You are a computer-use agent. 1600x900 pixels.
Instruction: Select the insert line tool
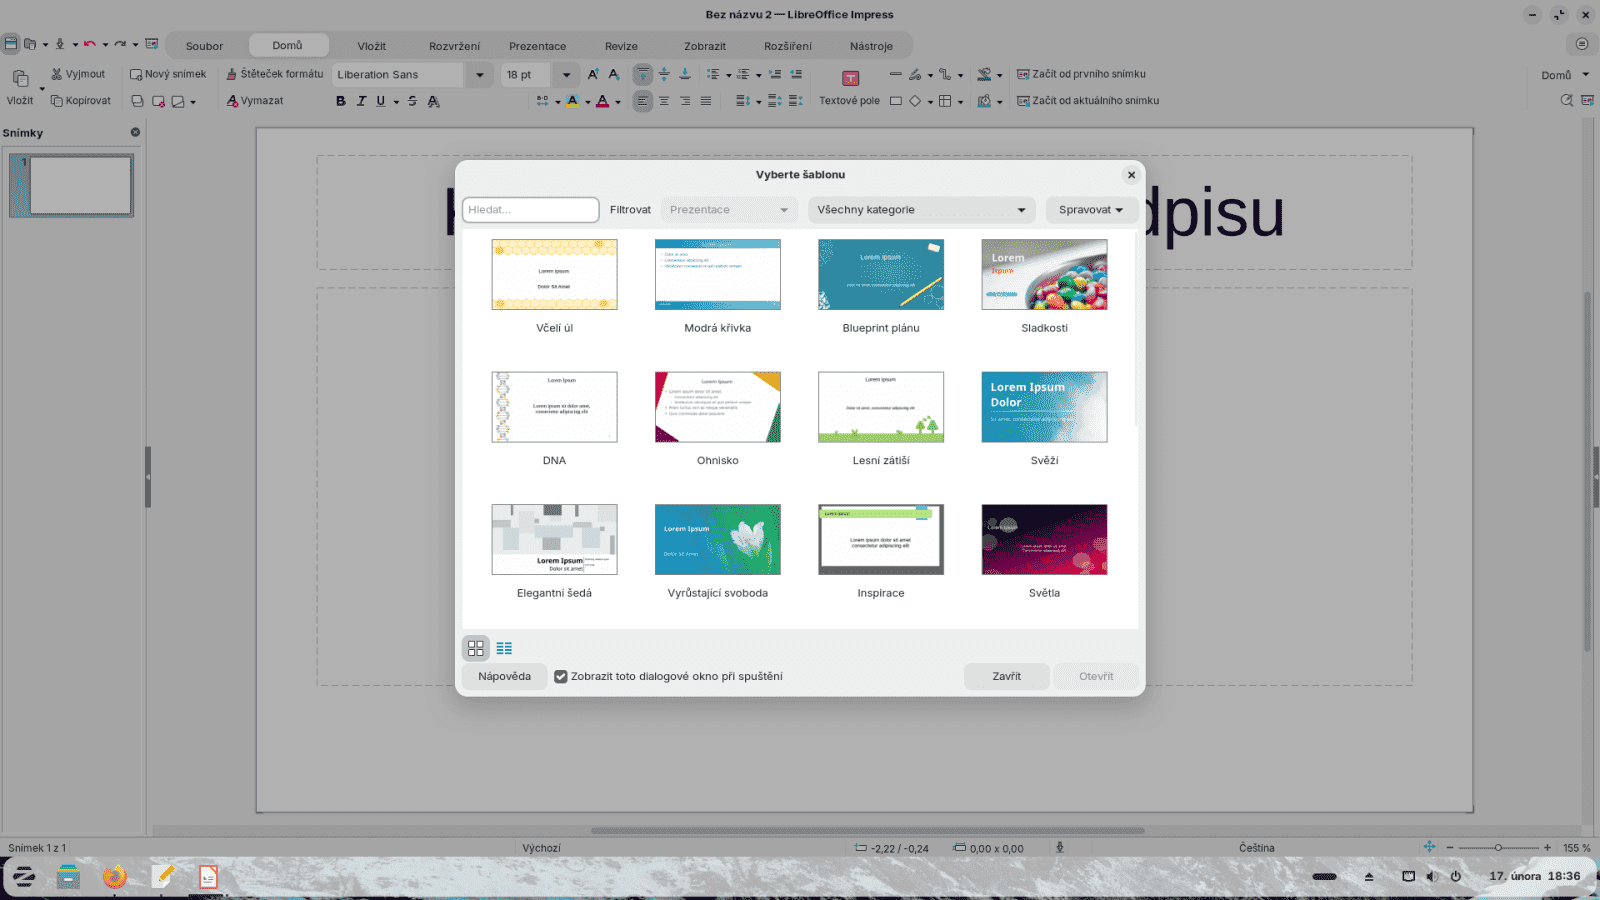[896, 74]
